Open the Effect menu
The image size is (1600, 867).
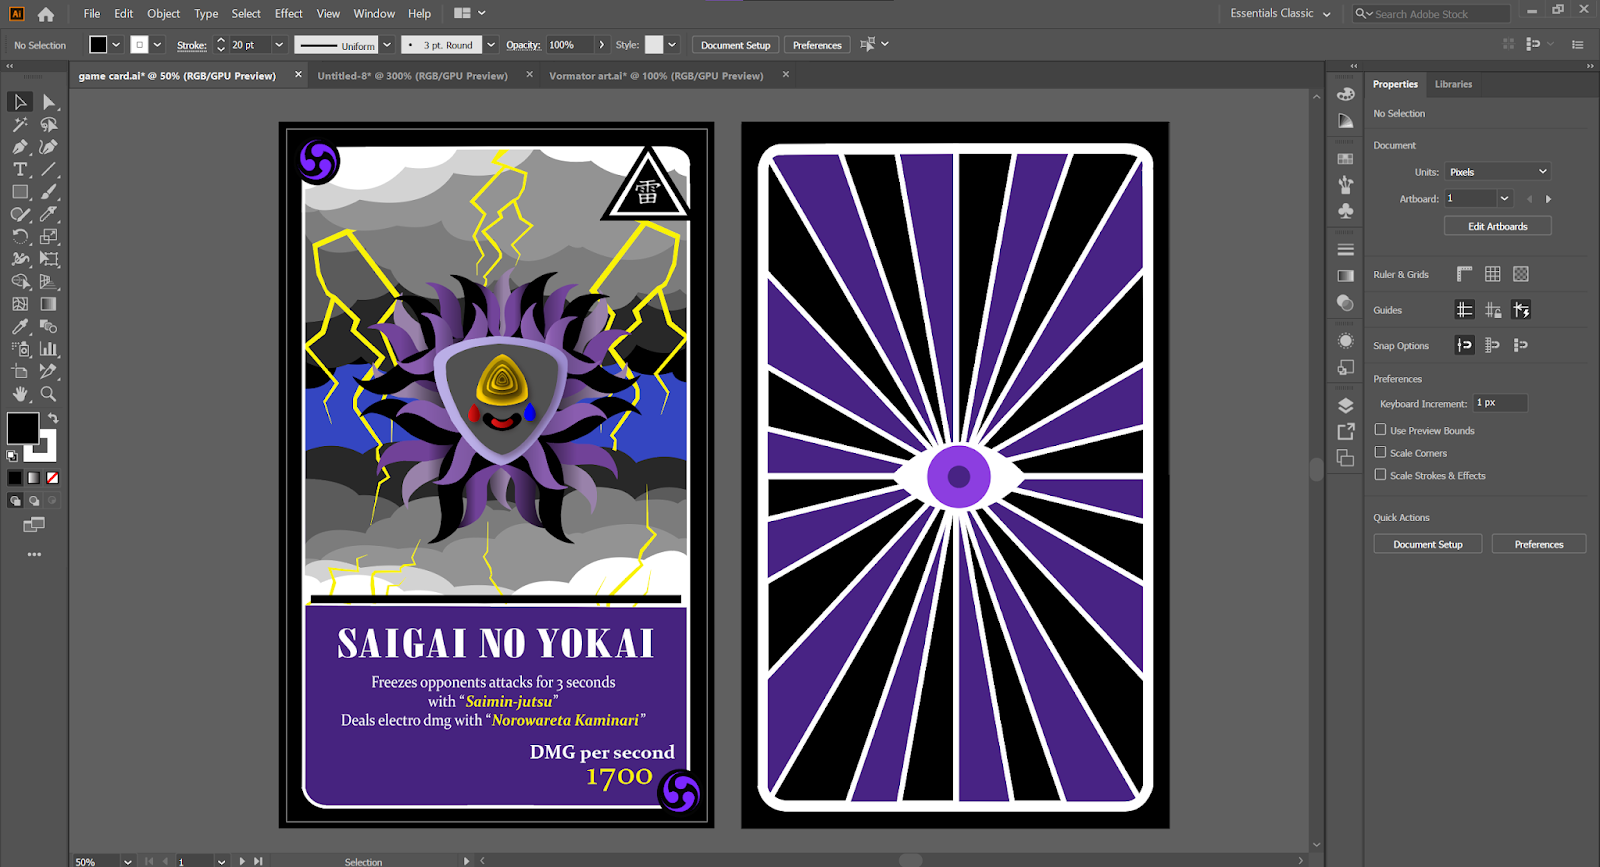point(289,14)
